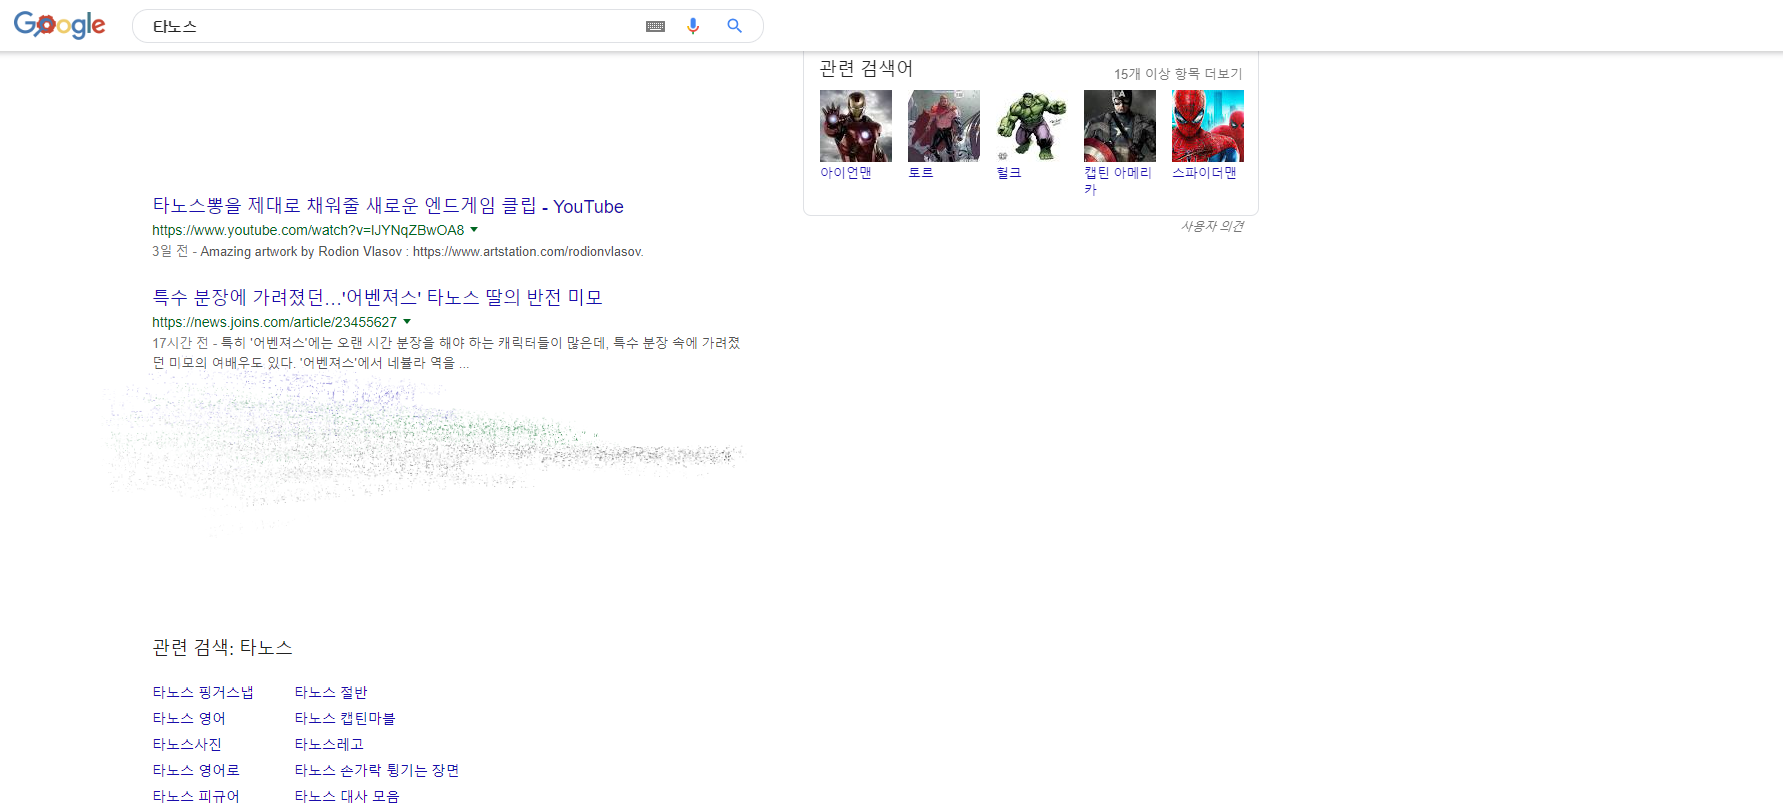Start voice search with microphone icon
Image resolution: width=1783 pixels, height=812 pixels.
click(x=693, y=26)
